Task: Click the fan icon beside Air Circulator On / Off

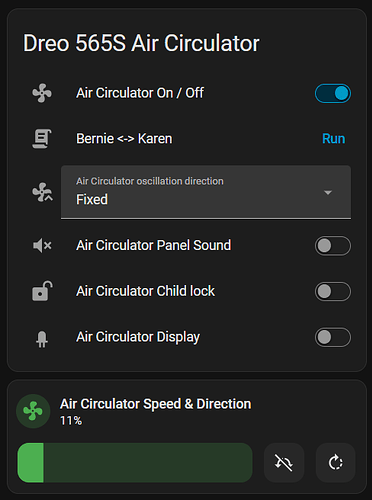Action: point(42,93)
